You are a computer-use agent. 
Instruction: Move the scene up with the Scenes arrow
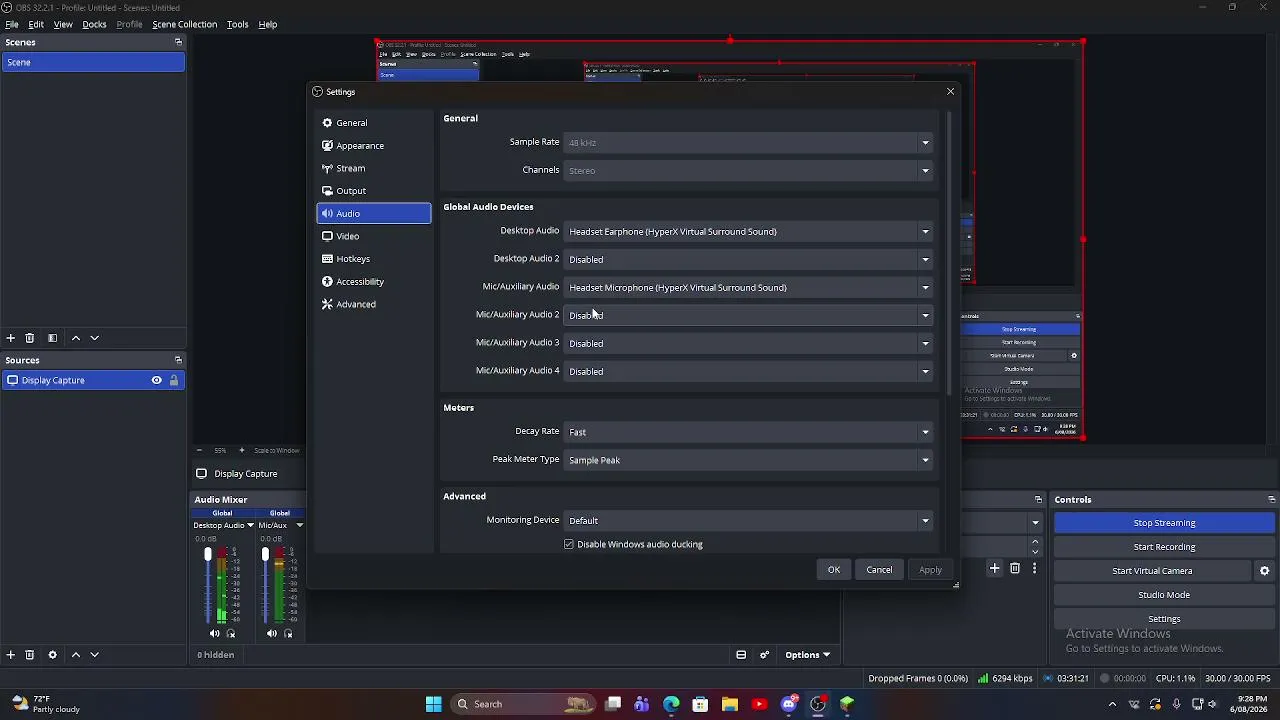pyautogui.click(x=76, y=338)
